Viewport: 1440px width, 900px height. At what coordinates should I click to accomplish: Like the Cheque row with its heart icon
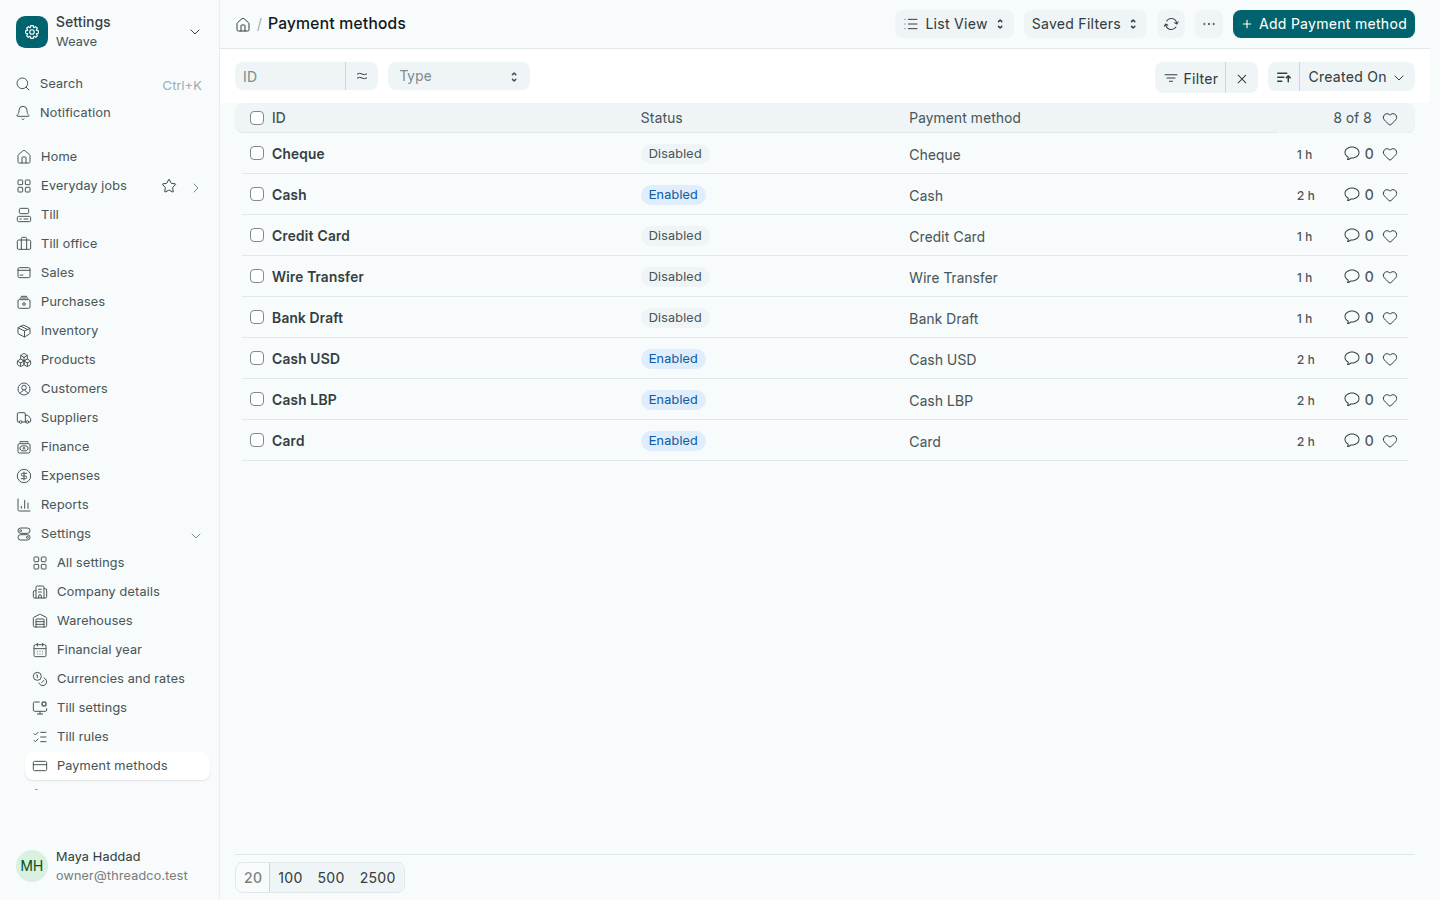point(1390,154)
